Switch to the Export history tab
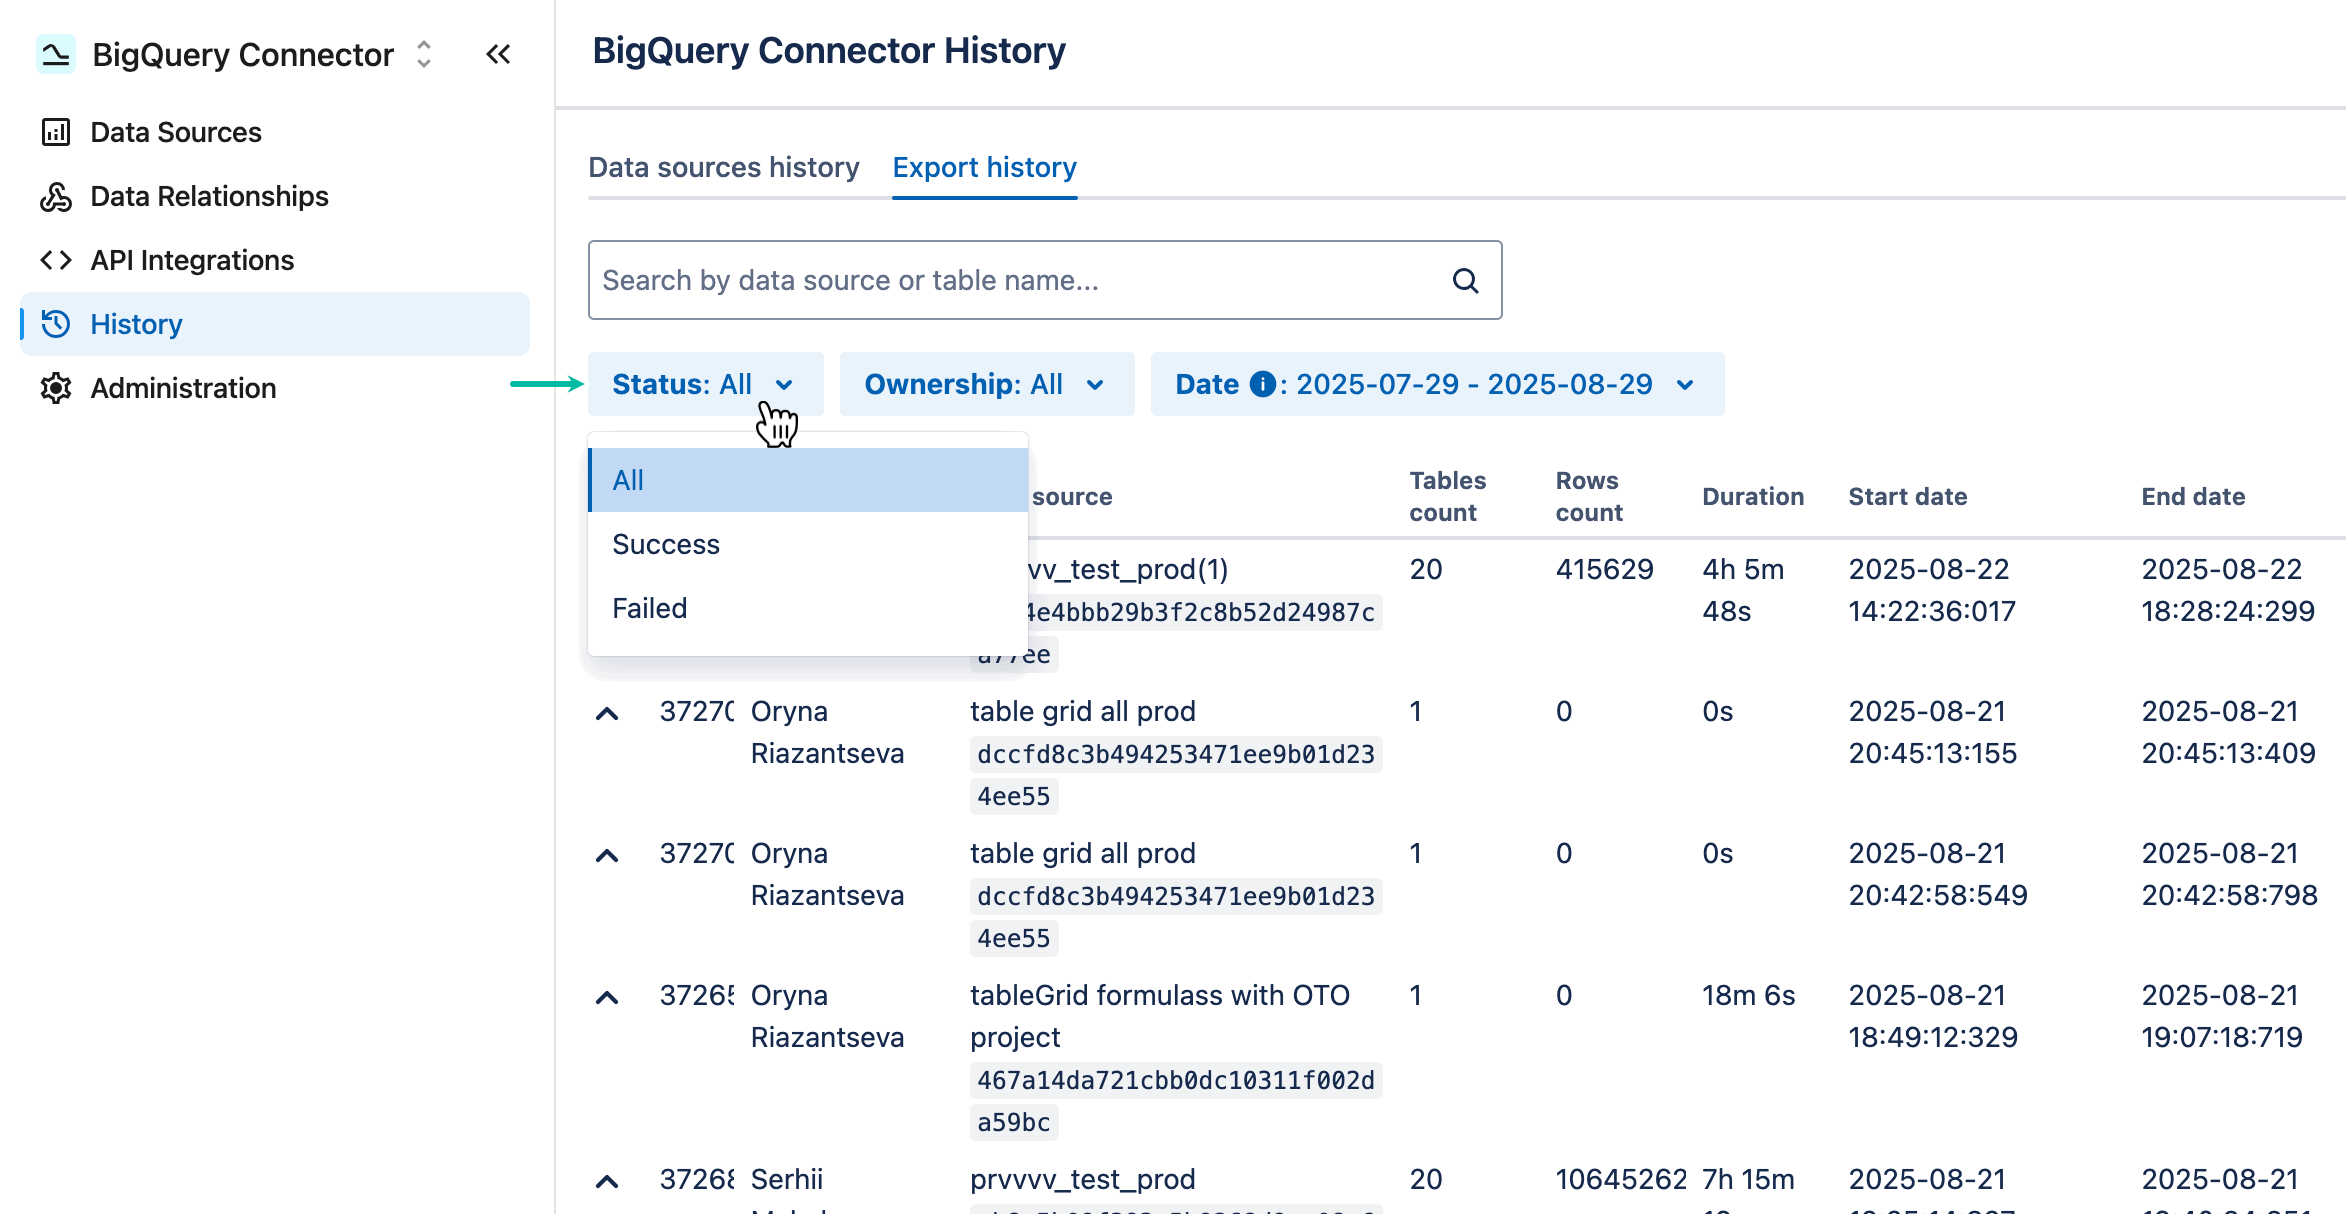2346x1214 pixels. (x=985, y=167)
